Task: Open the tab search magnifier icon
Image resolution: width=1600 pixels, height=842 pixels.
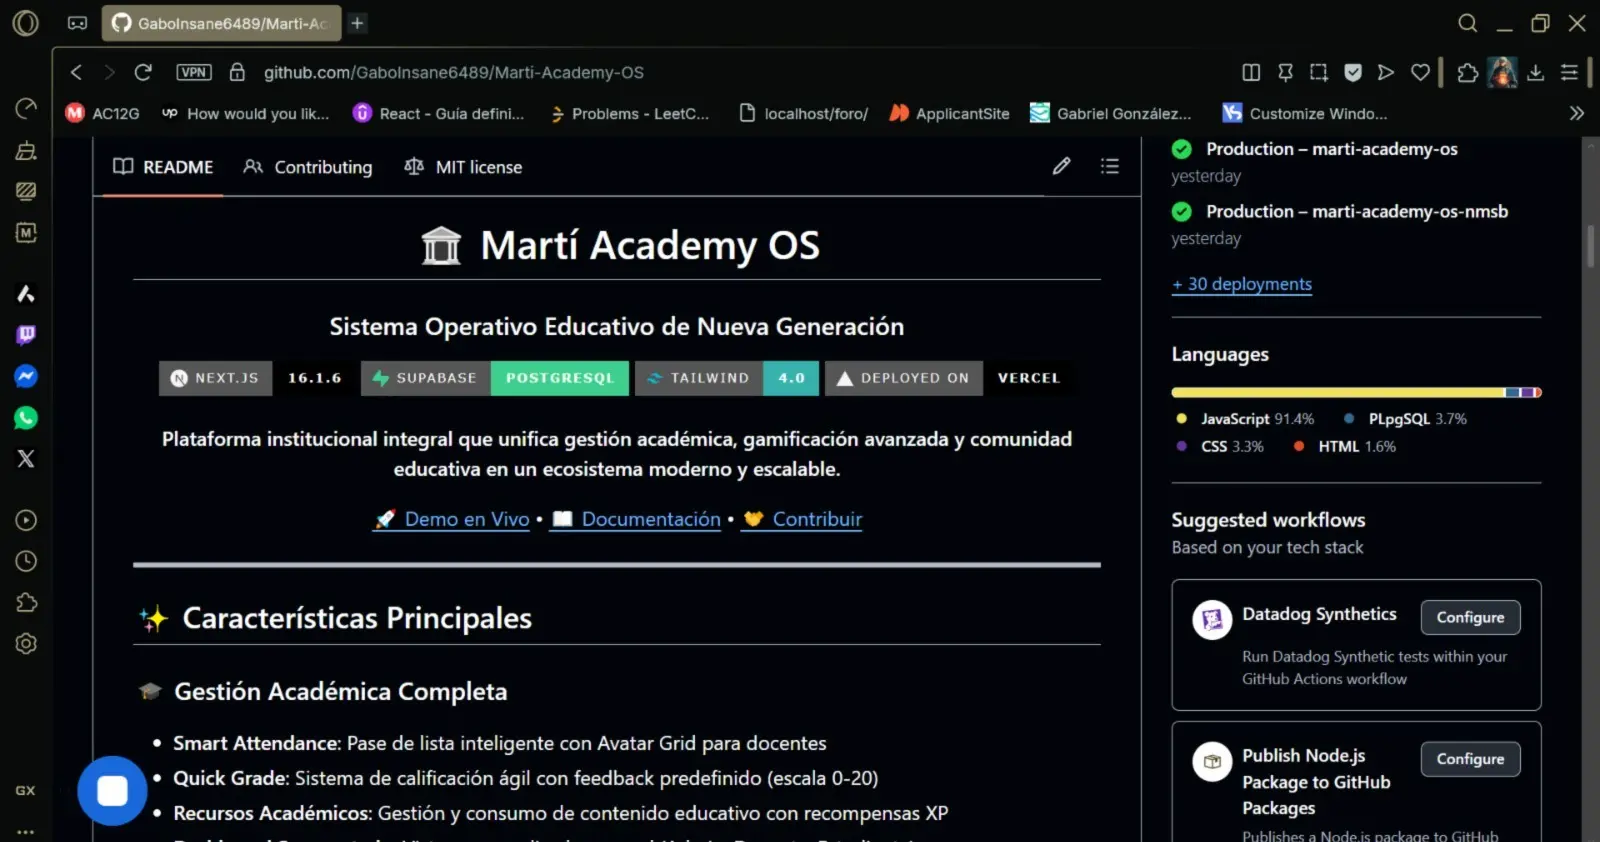Action: coord(1467,22)
